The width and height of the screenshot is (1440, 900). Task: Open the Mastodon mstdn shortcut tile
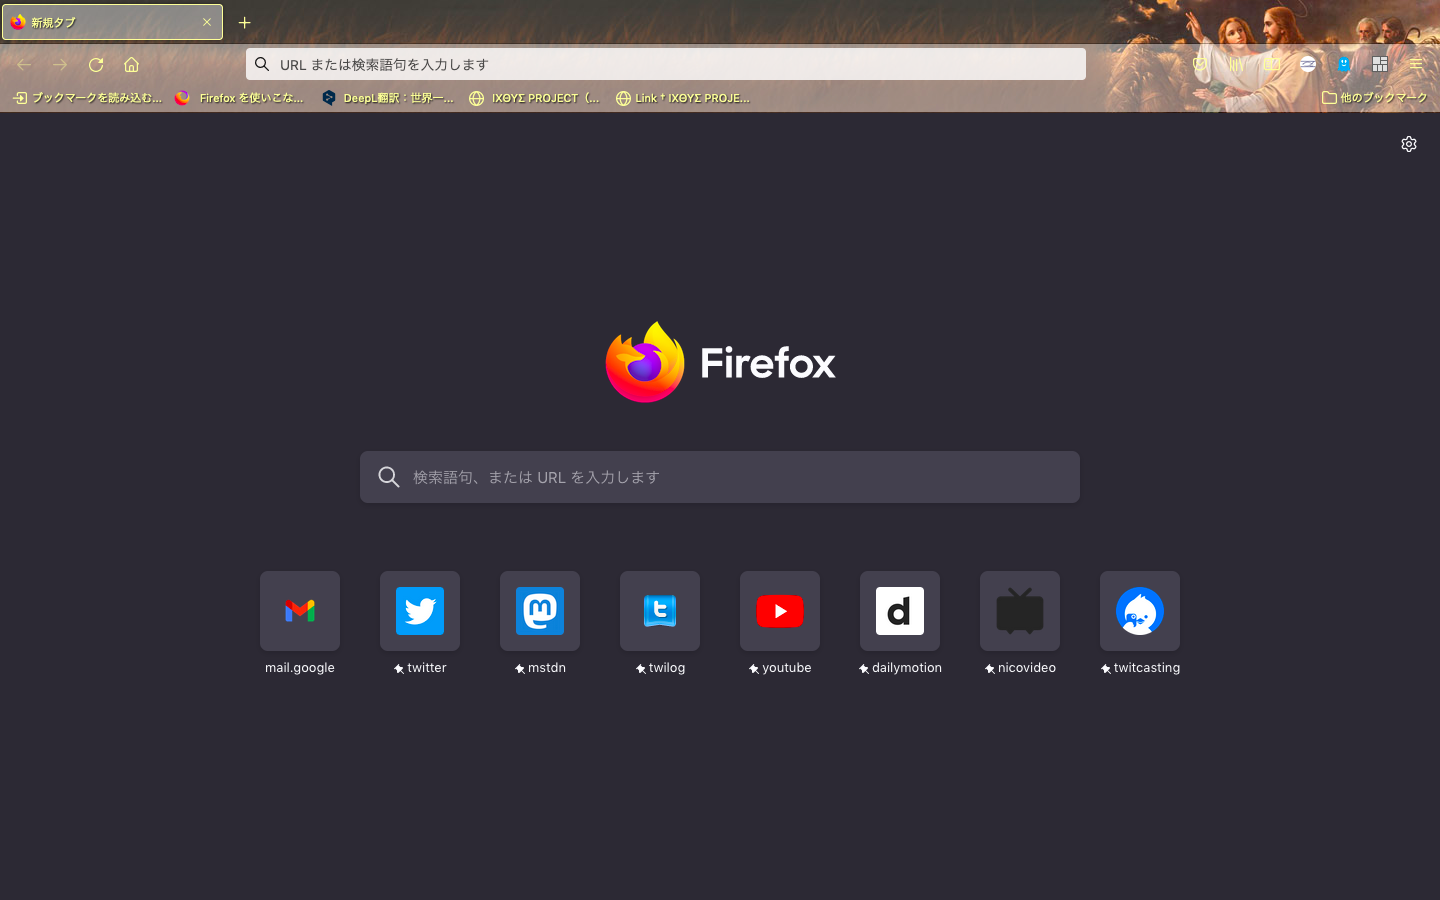(x=540, y=611)
